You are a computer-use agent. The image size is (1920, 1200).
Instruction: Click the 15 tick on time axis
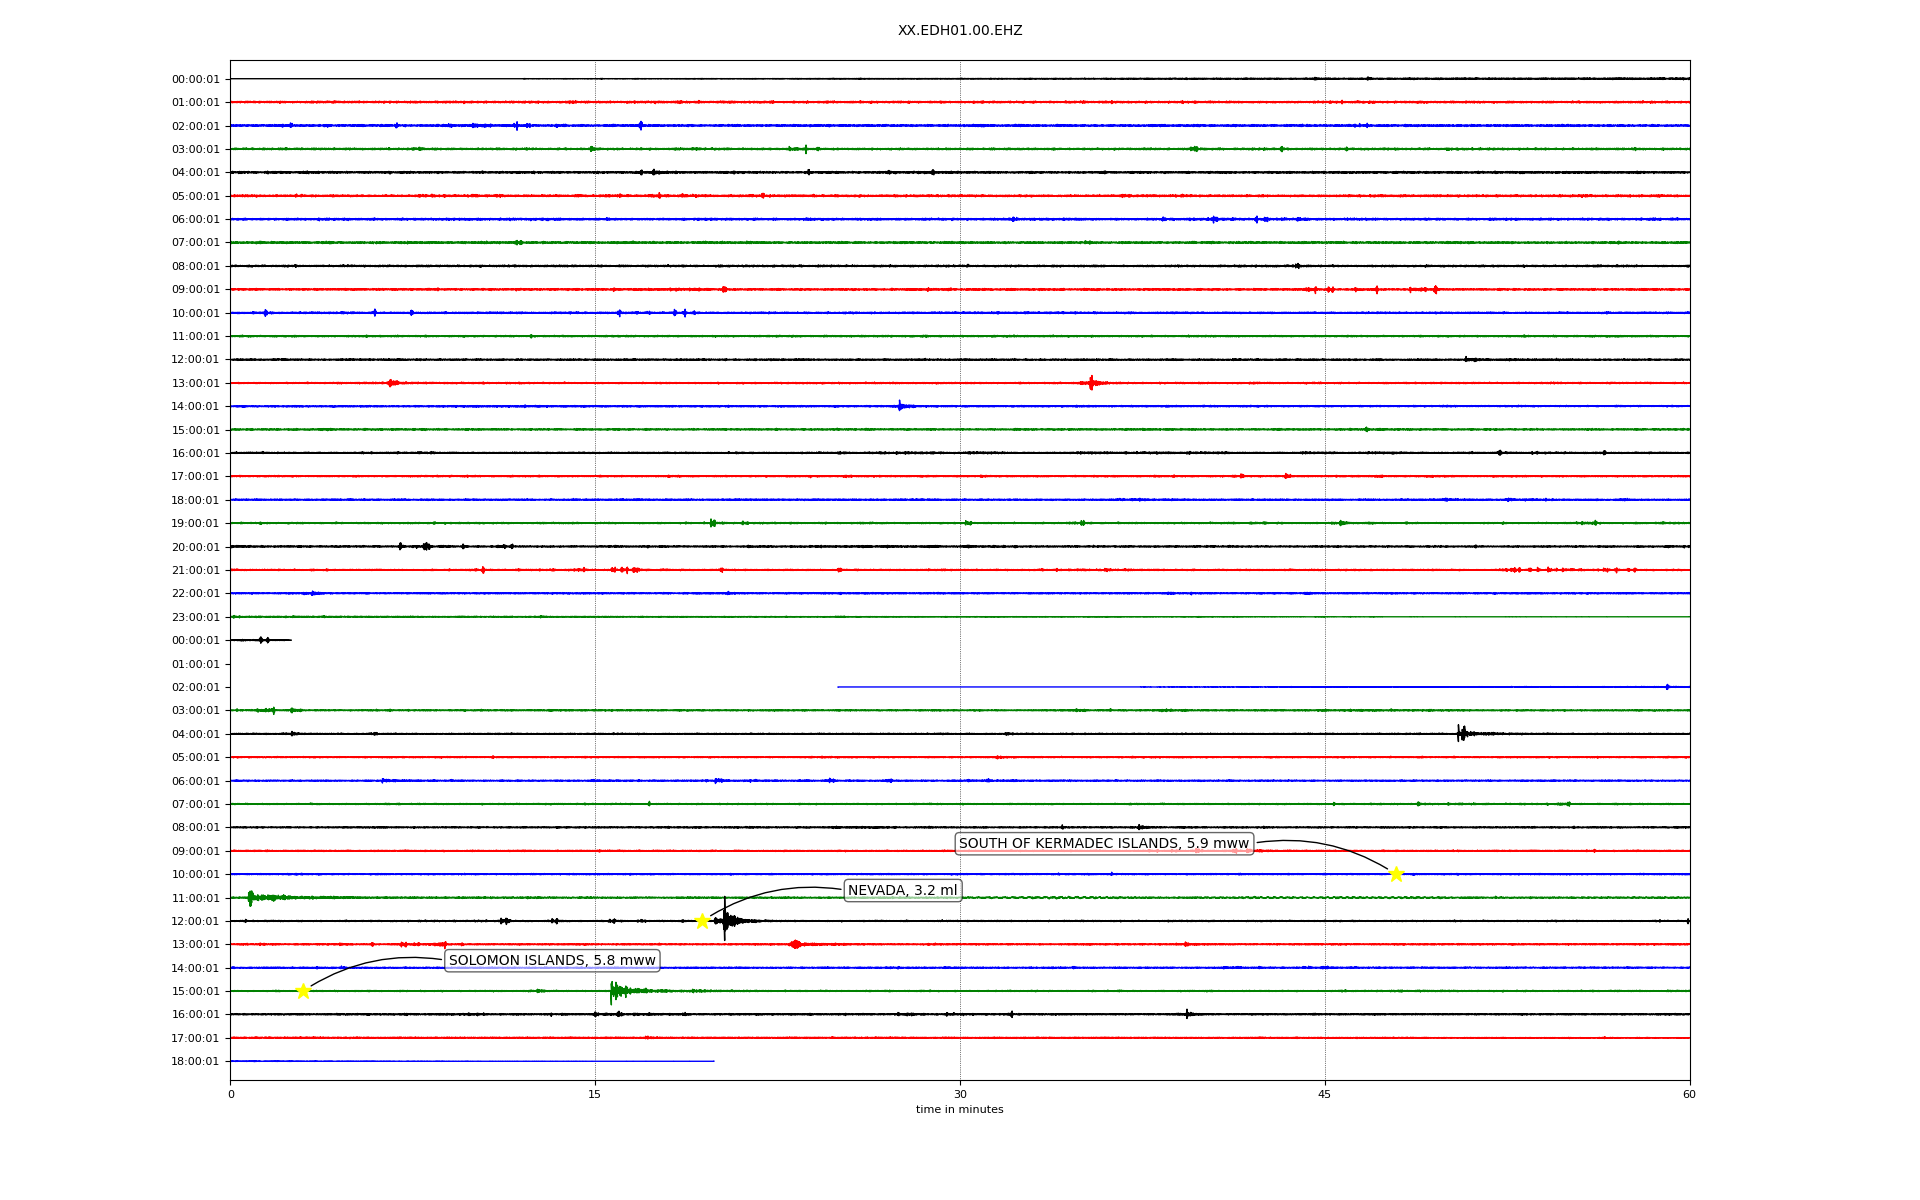pyautogui.click(x=595, y=1094)
